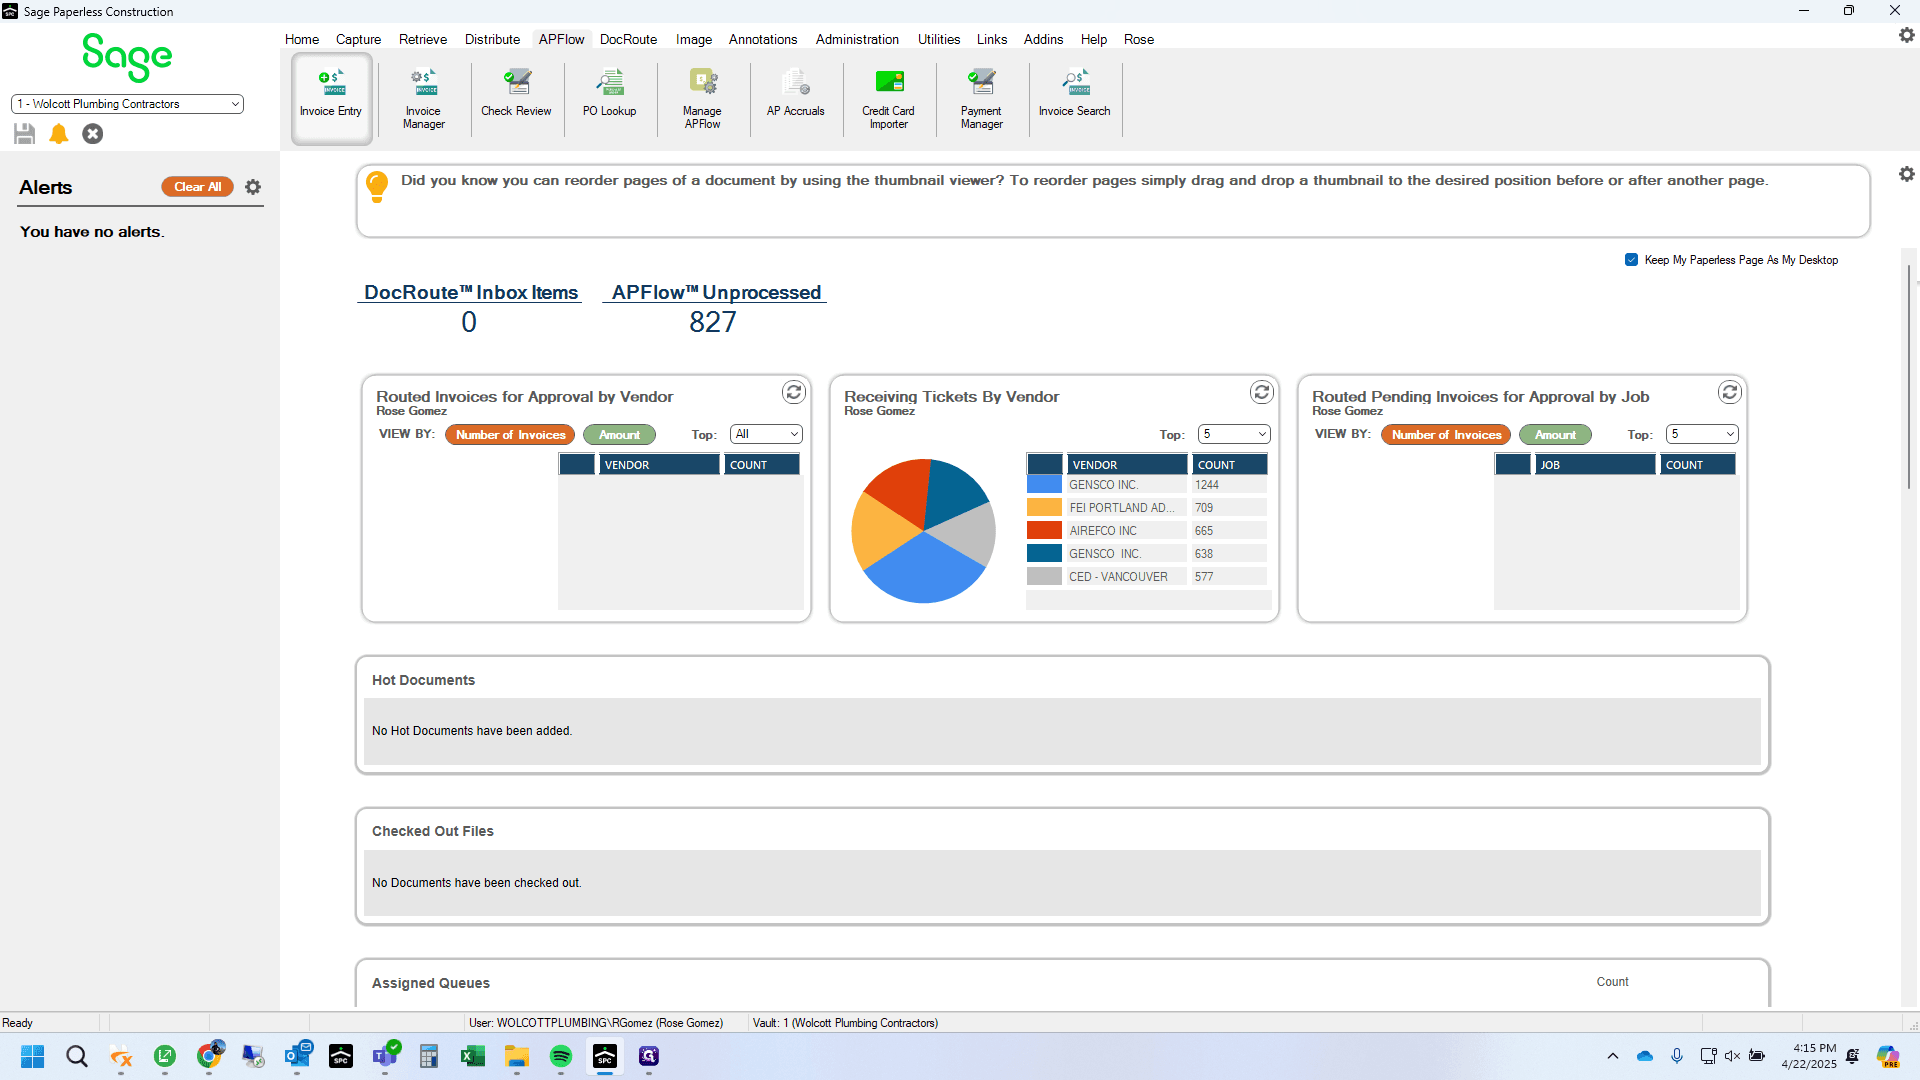This screenshot has width=1920, height=1080.
Task: Click the orange alerts bell icon
Action: click(x=59, y=133)
